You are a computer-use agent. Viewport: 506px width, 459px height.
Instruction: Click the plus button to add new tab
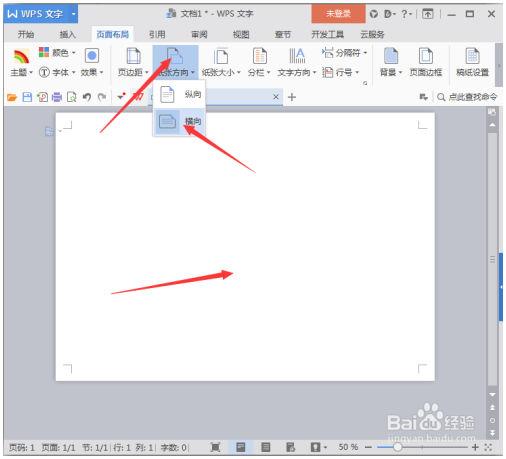[292, 97]
